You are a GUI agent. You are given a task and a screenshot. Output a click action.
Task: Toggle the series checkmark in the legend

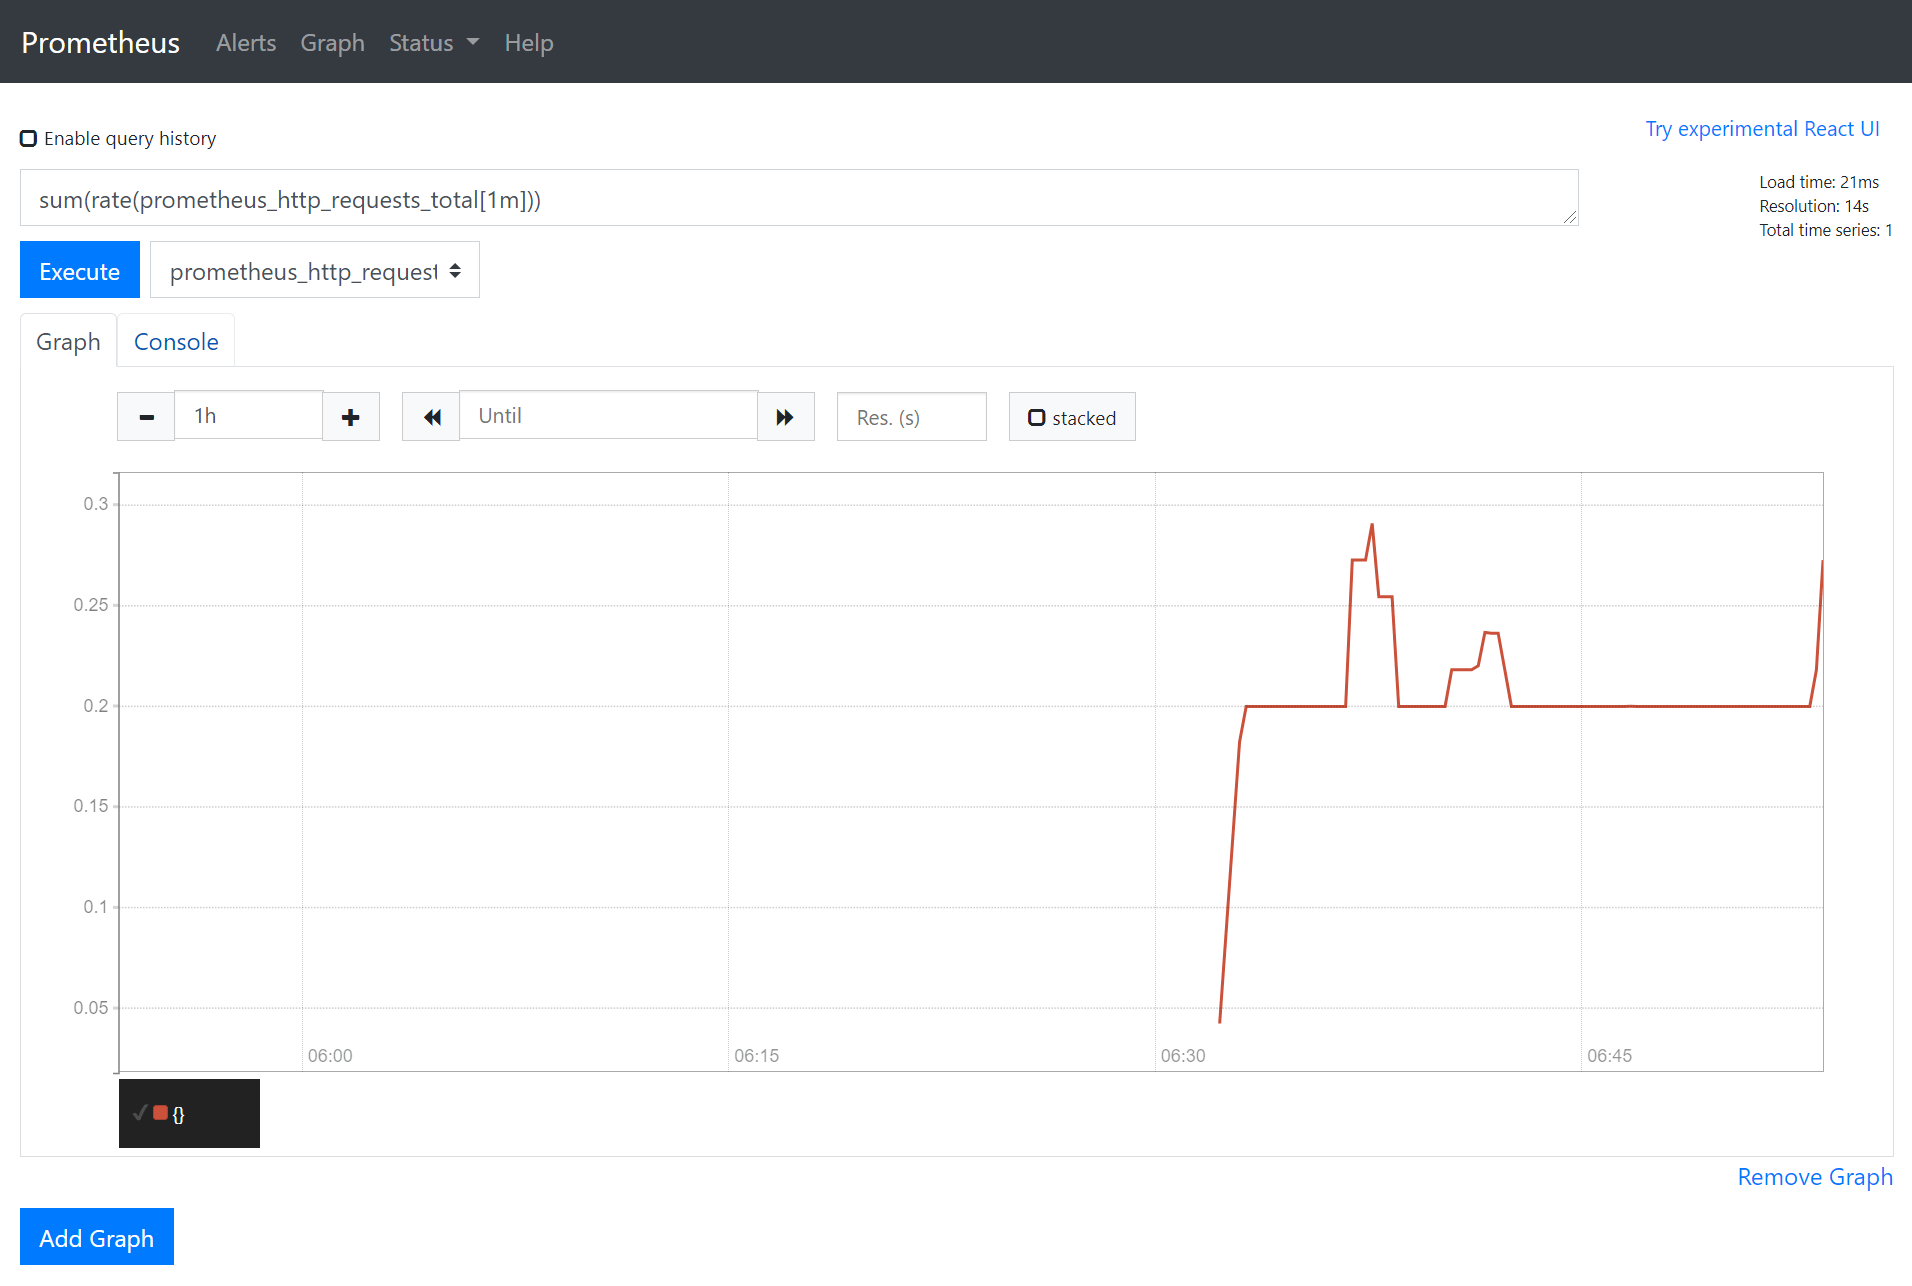[x=140, y=1112]
